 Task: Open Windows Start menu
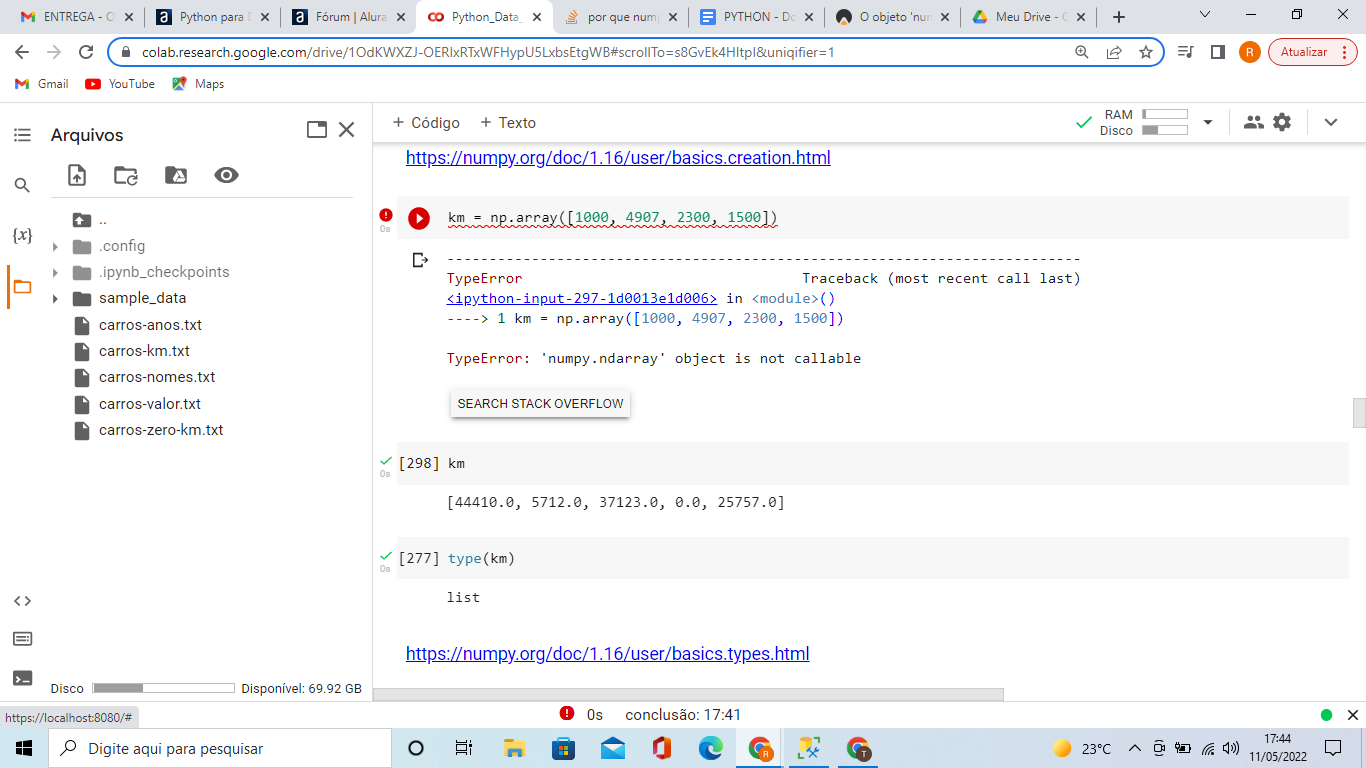[24, 748]
